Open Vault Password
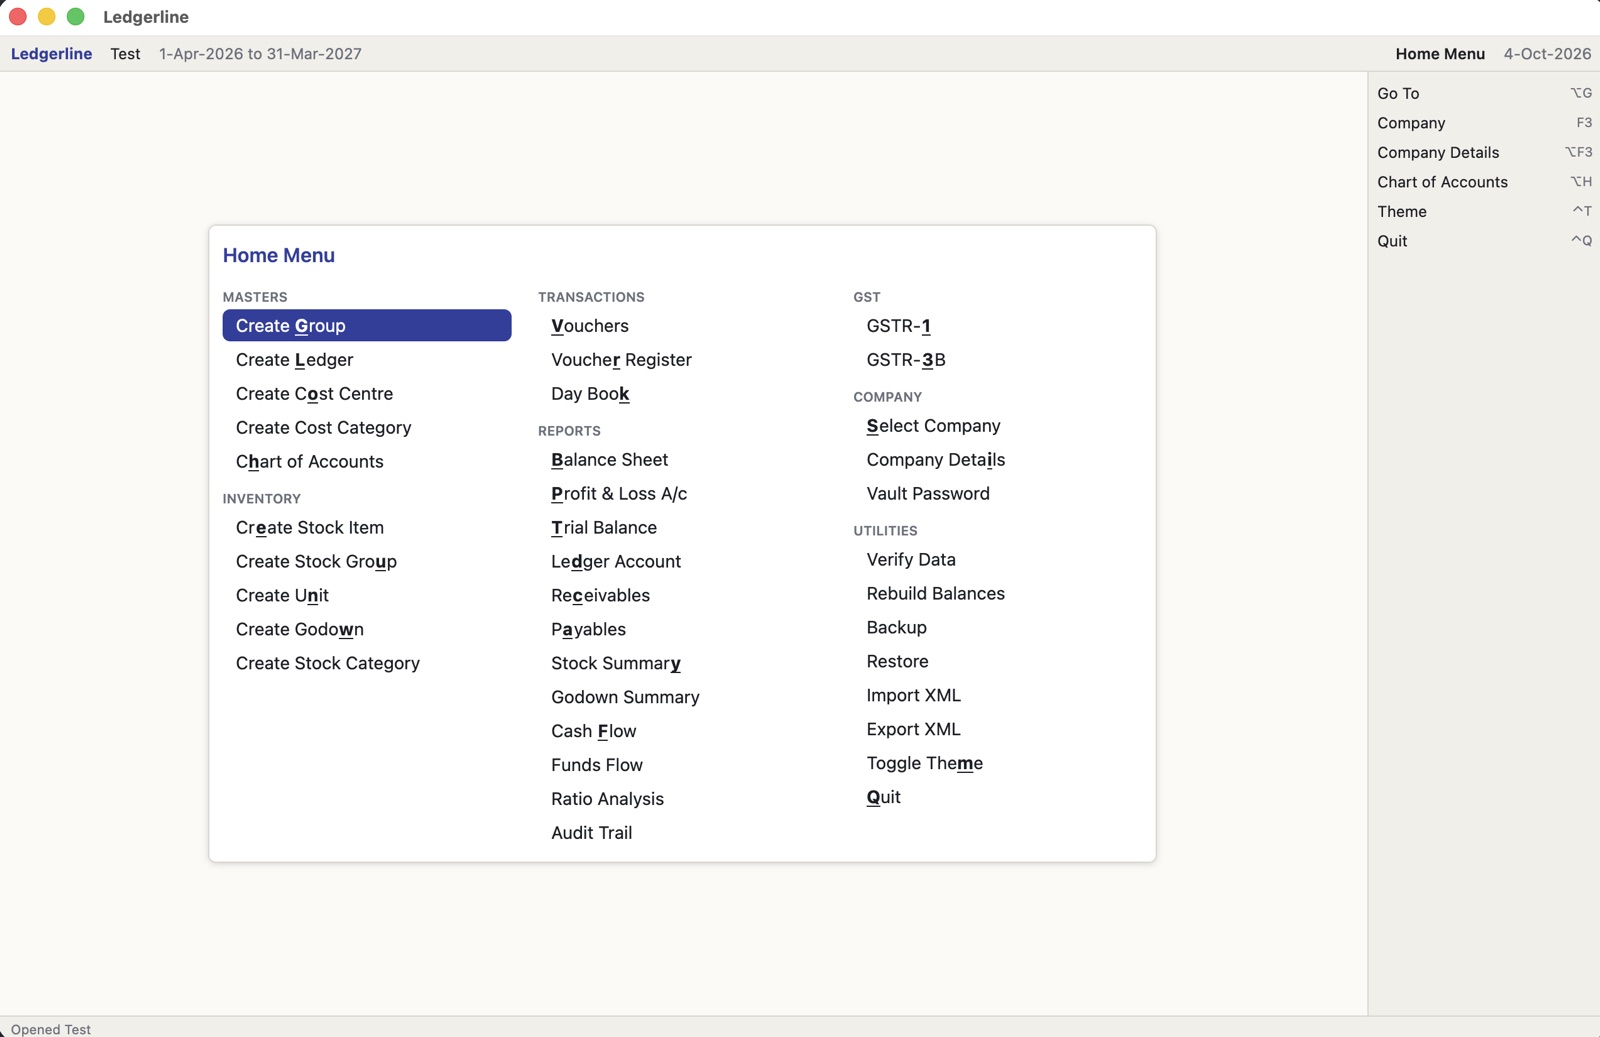Screen dimensions: 1600x1037 (x=997, y=494)
